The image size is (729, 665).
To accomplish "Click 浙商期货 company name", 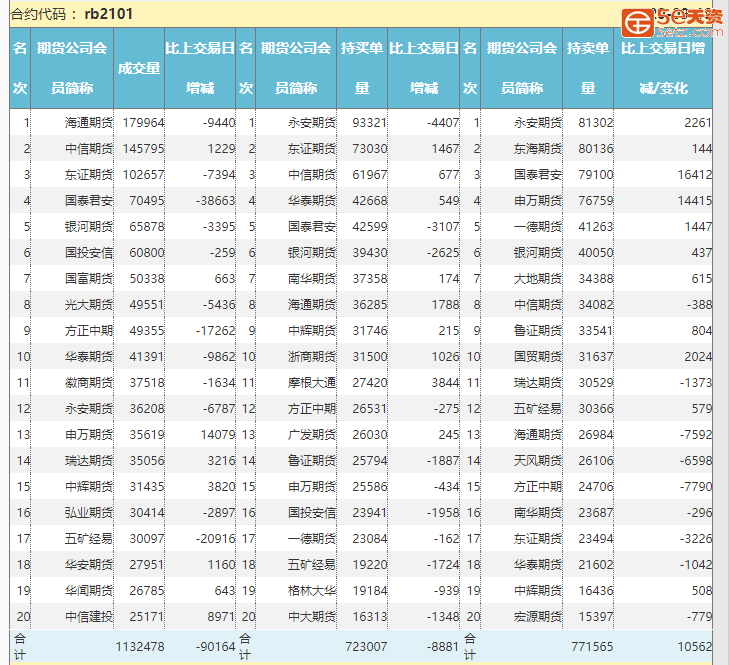I will [311, 357].
